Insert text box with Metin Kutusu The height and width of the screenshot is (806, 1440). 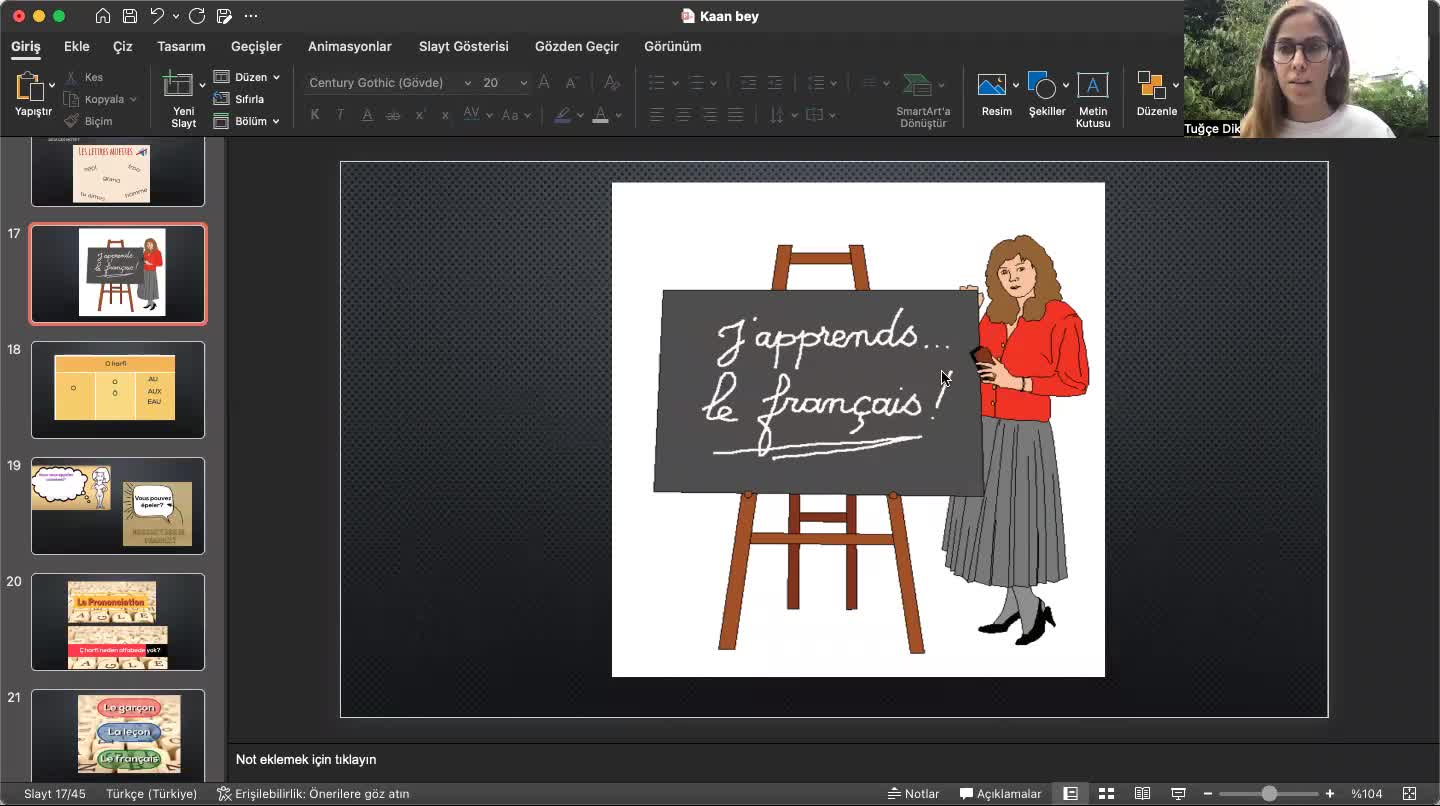pos(1093,100)
